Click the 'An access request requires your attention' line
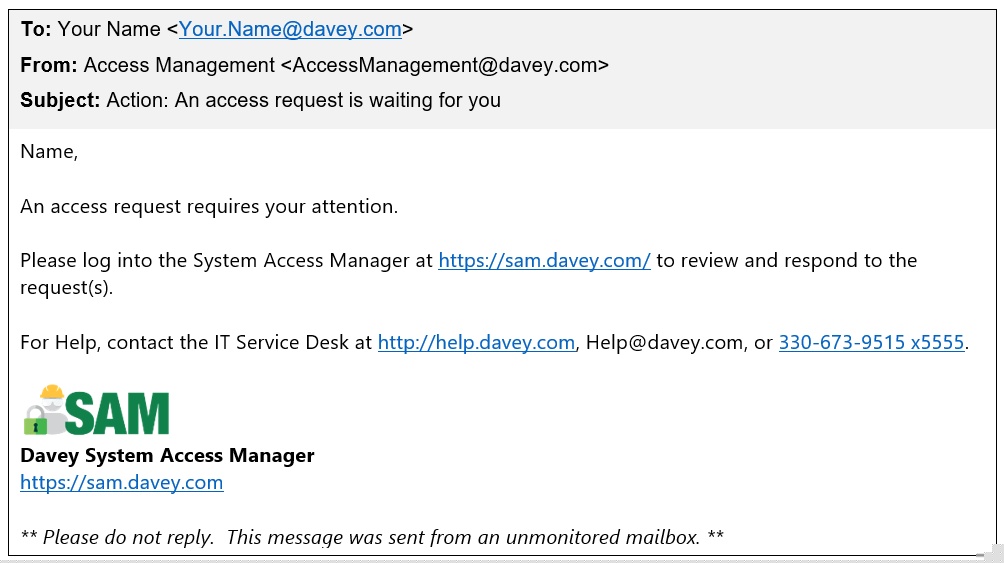Screen dimensions: 1004x563 tap(209, 206)
